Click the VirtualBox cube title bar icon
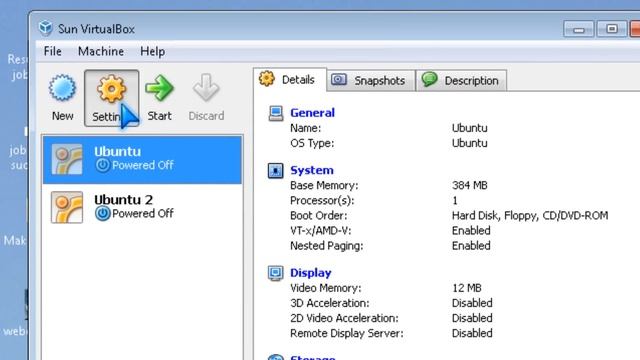This screenshot has height=360, width=640. [46, 28]
